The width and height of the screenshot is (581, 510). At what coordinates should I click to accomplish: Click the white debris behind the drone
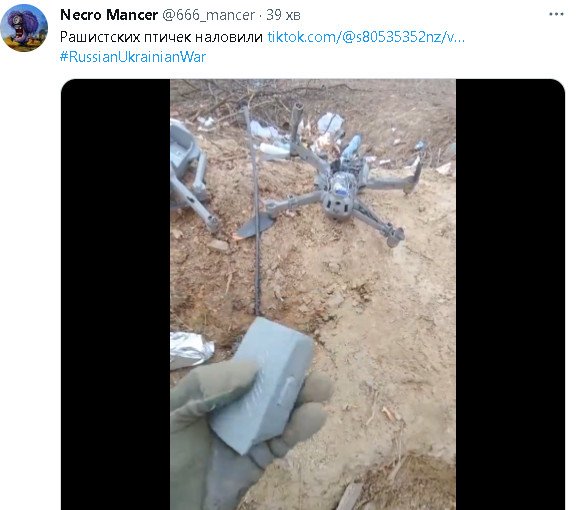(x=331, y=123)
